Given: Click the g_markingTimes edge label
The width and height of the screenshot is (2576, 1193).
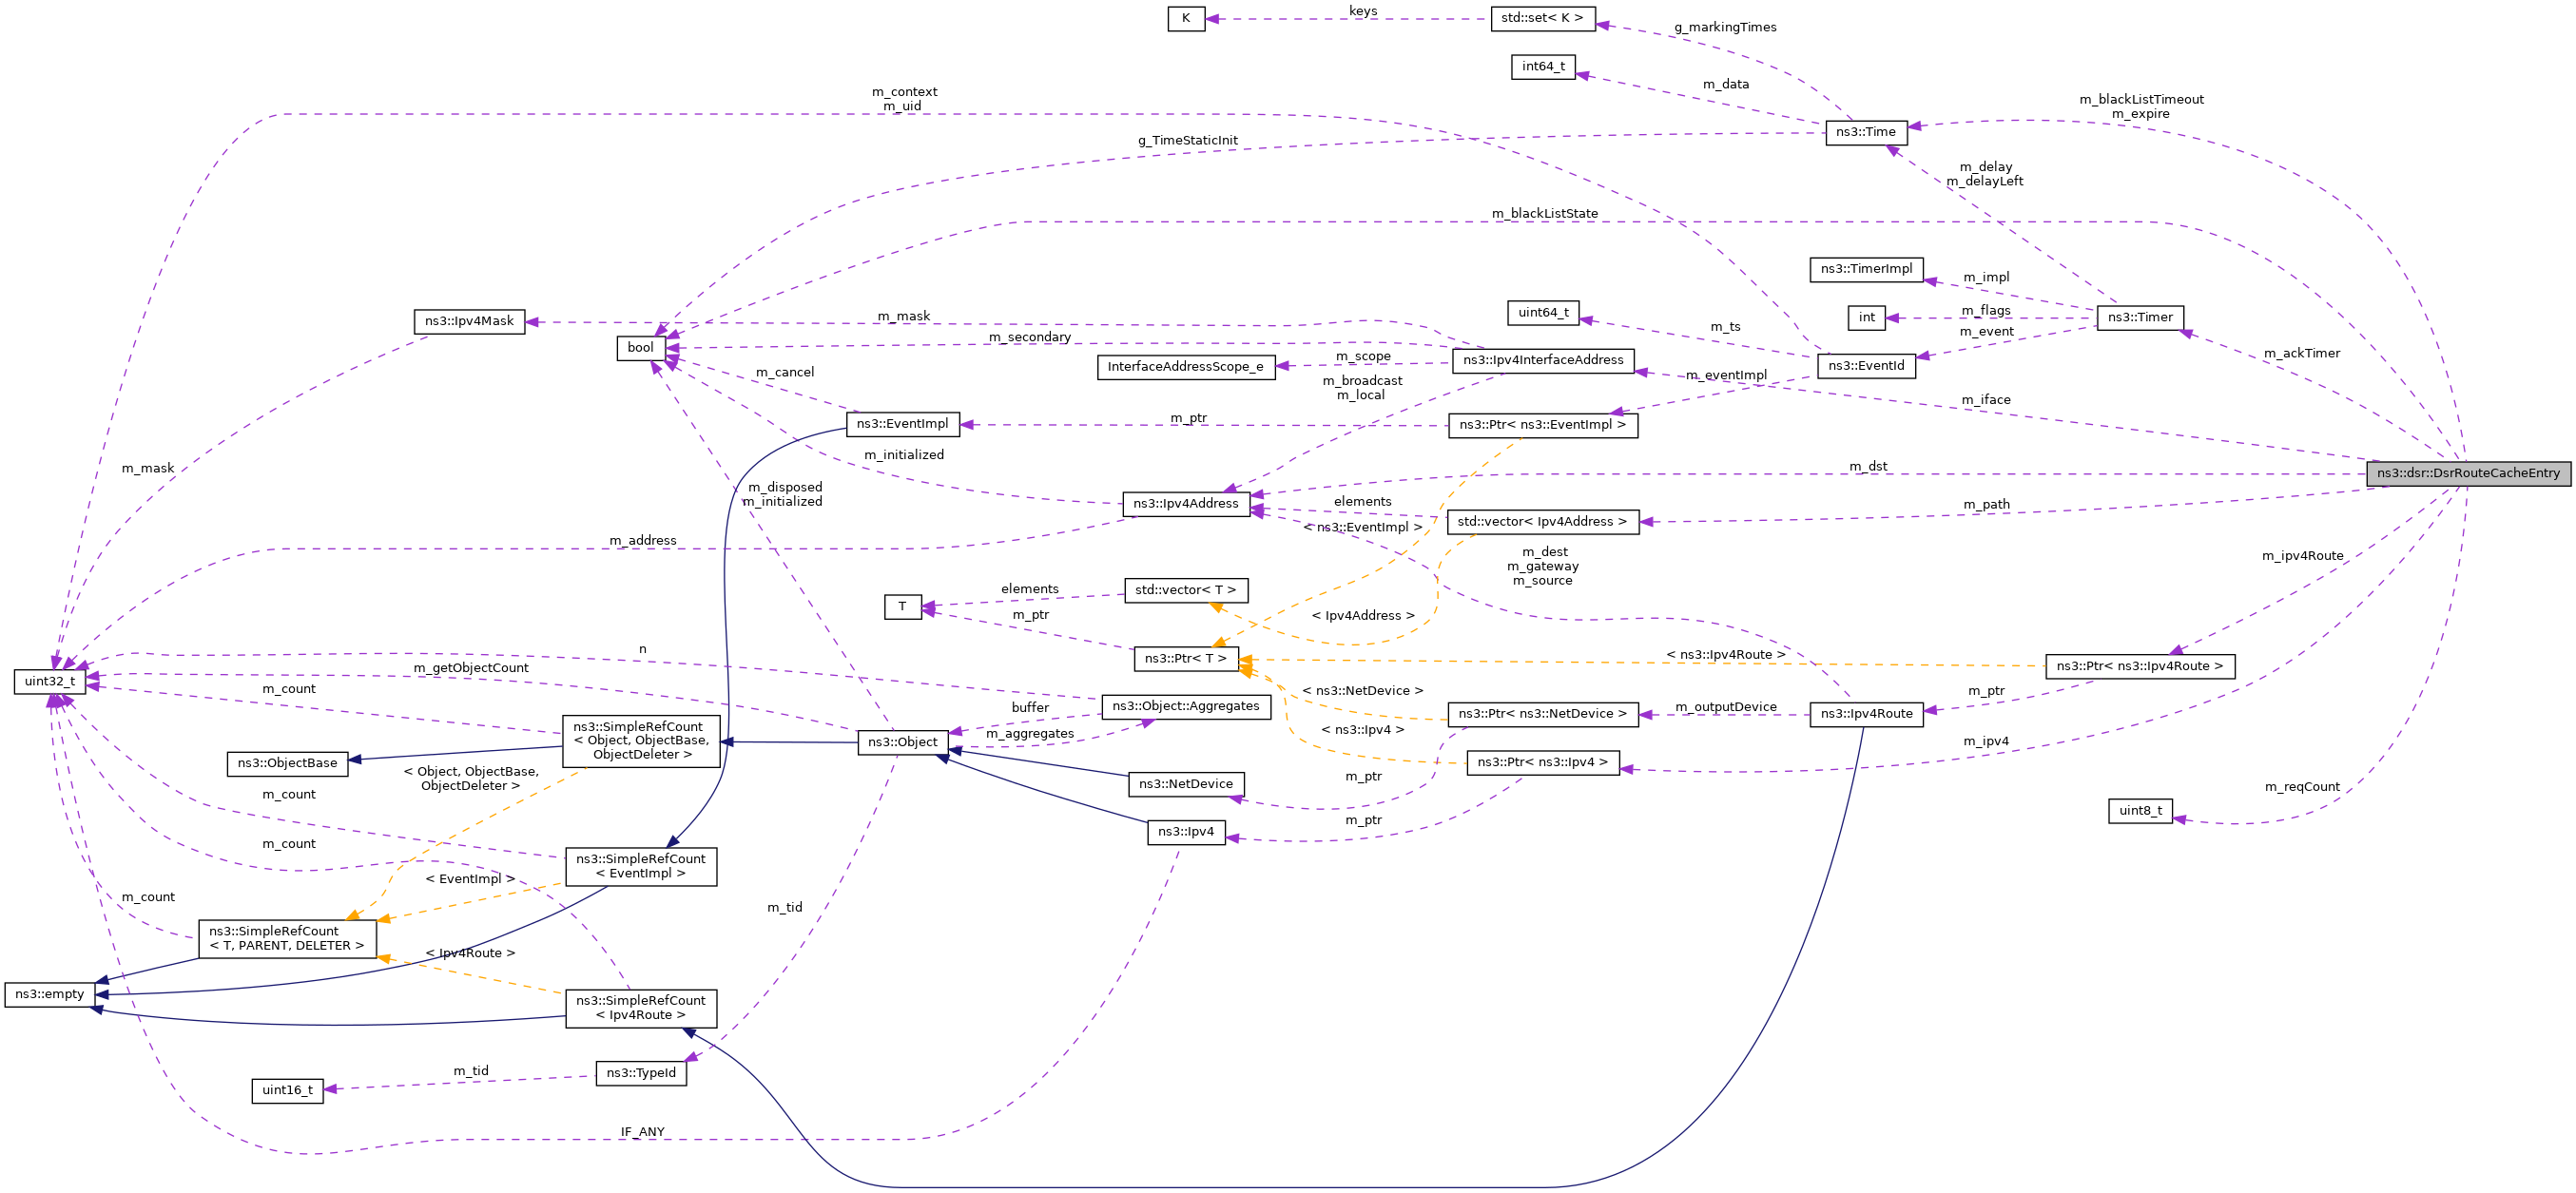Looking at the screenshot, I should [1726, 28].
